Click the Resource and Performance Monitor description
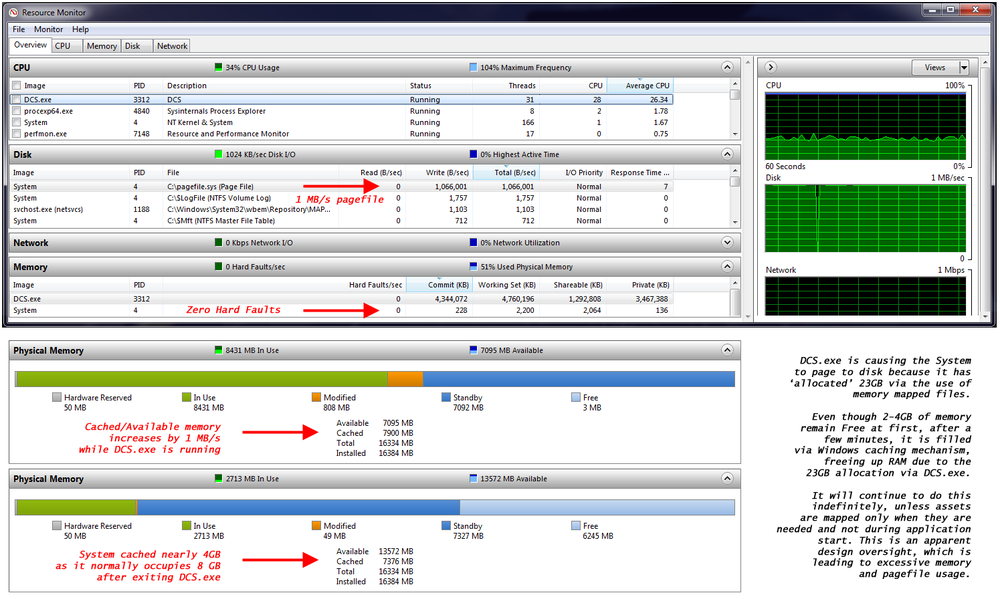The image size is (1000, 599). [228, 134]
